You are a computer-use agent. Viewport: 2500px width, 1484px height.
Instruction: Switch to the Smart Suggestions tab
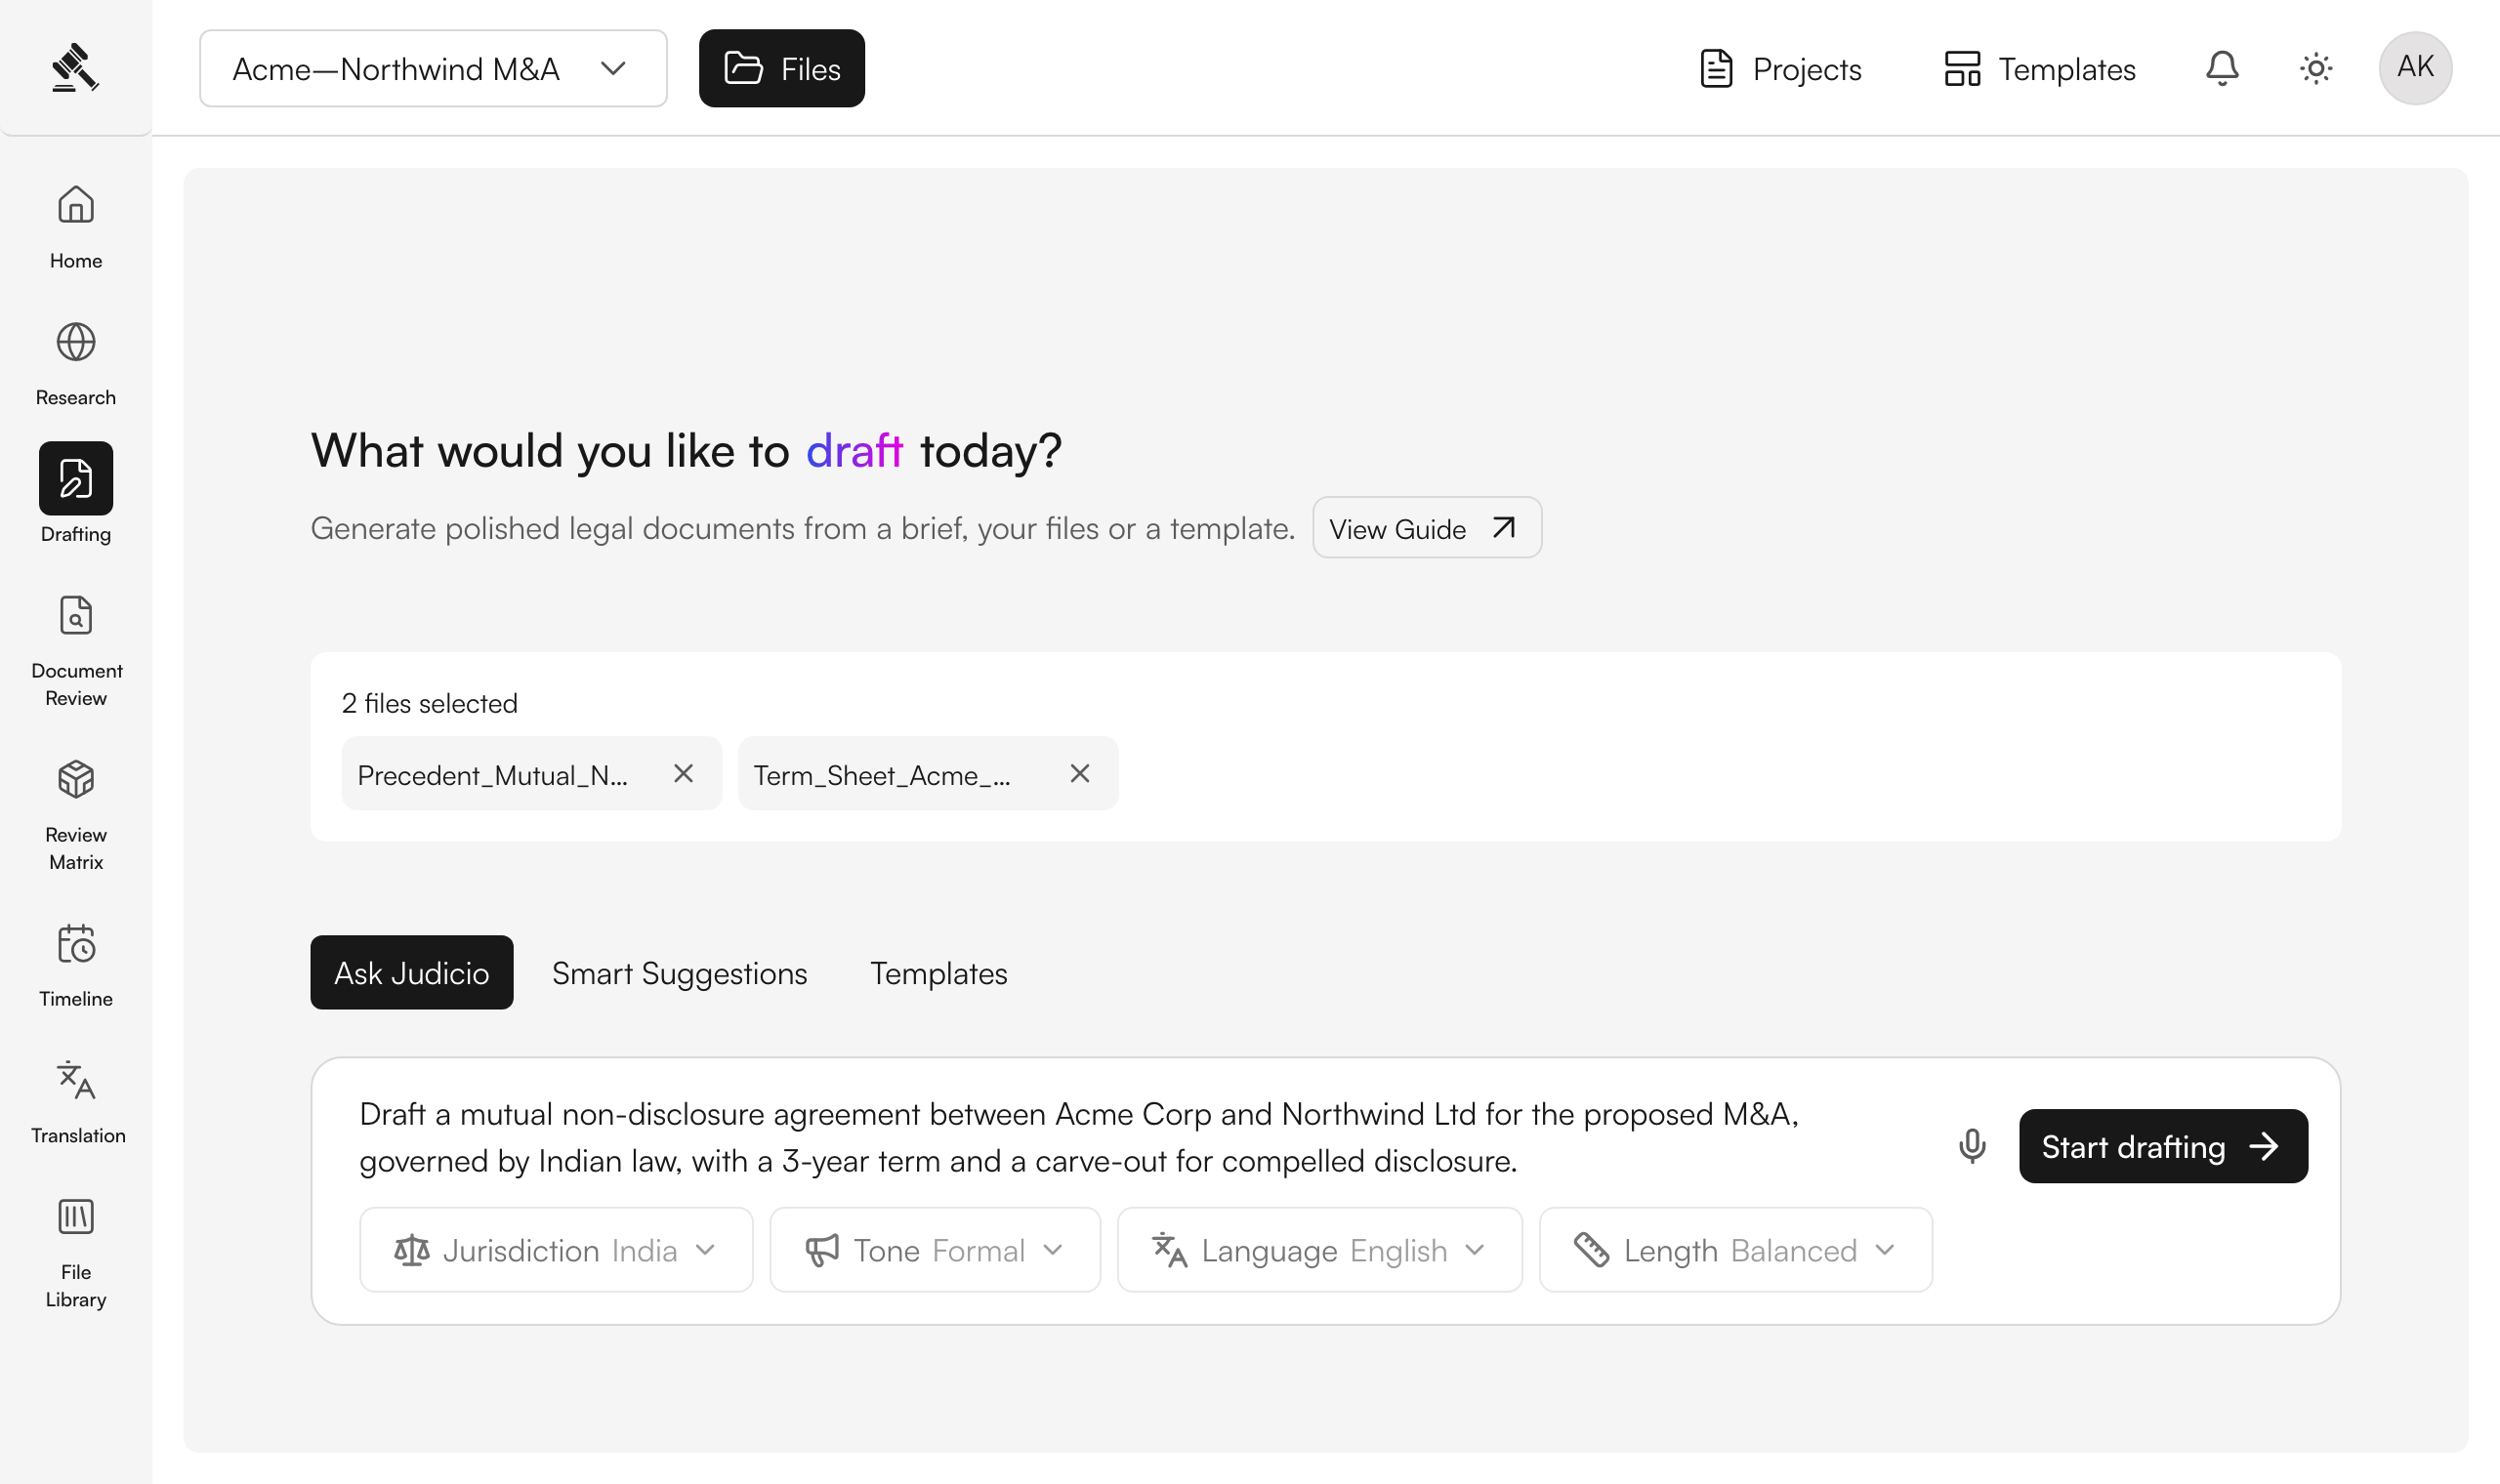tap(680, 973)
